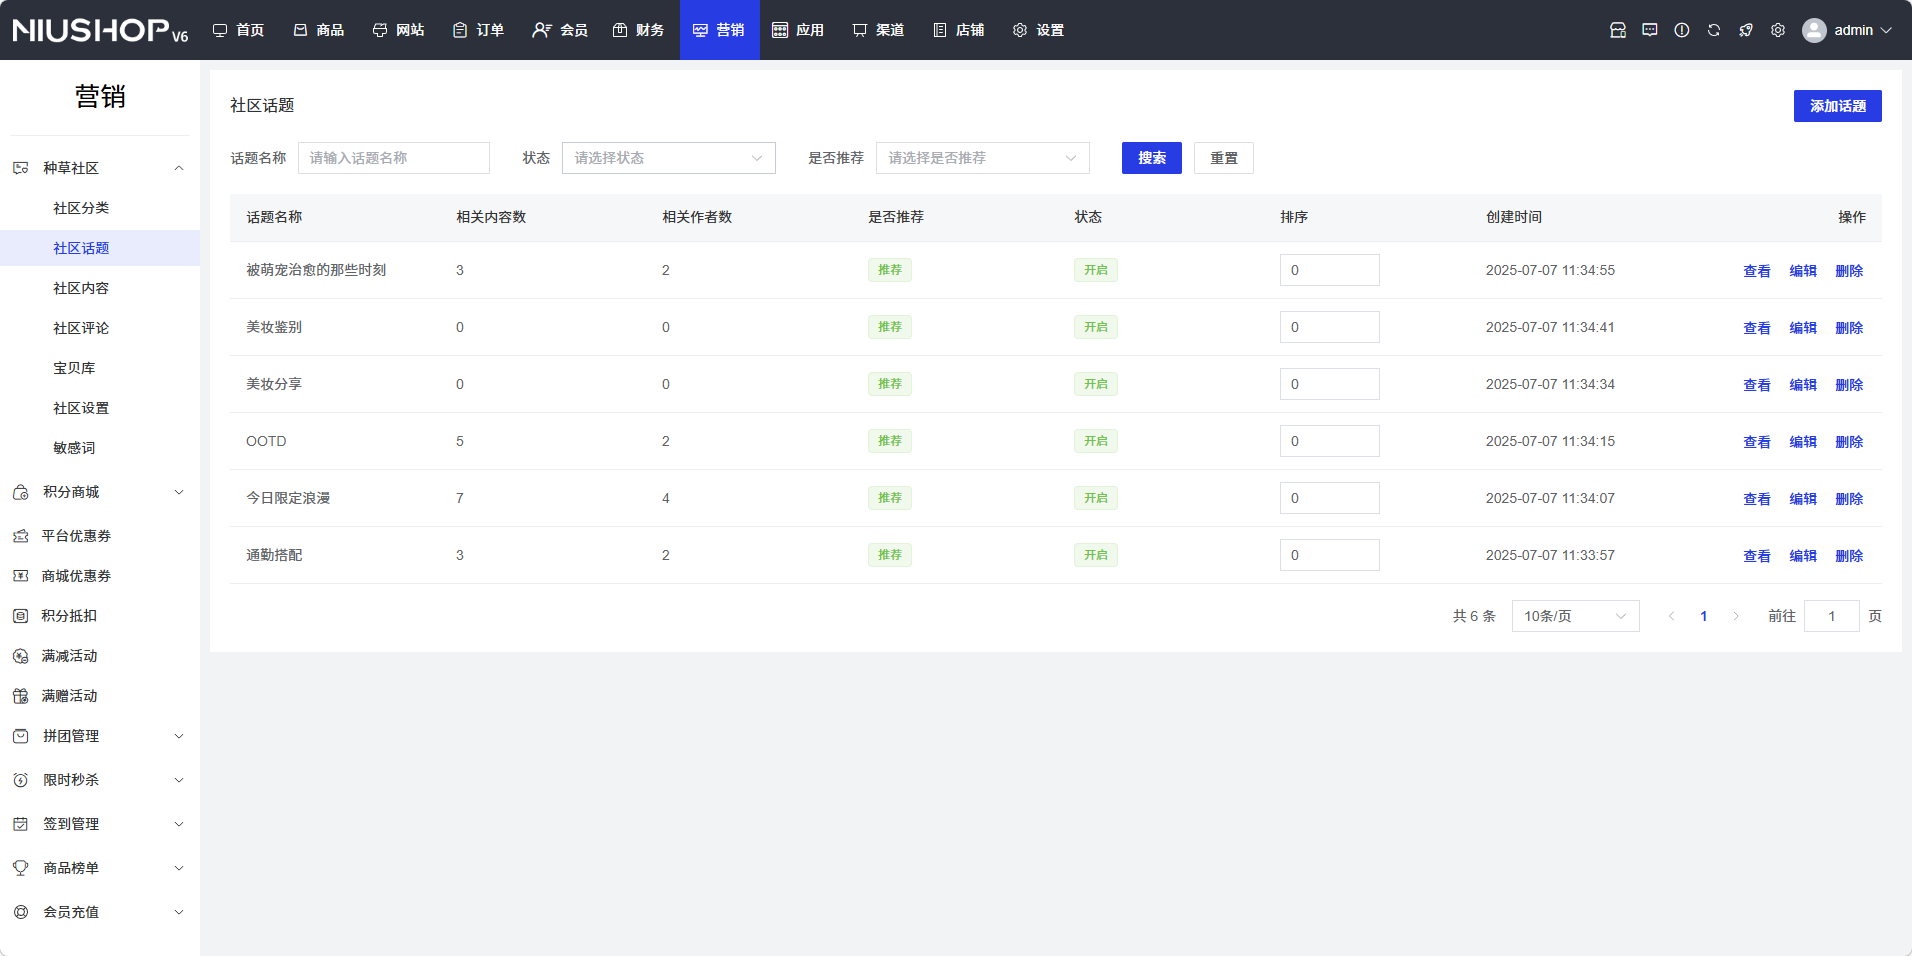Open the message chat bubble icon

click(1650, 30)
